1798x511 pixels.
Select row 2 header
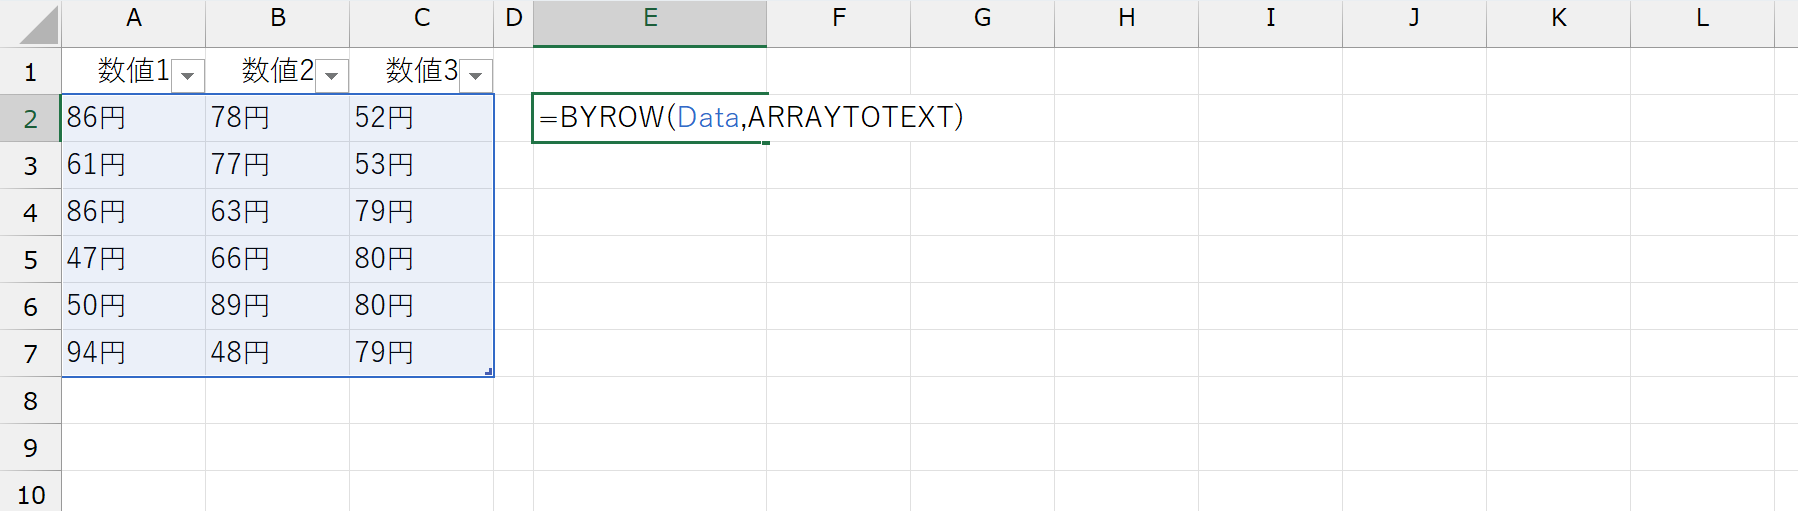tap(30, 119)
